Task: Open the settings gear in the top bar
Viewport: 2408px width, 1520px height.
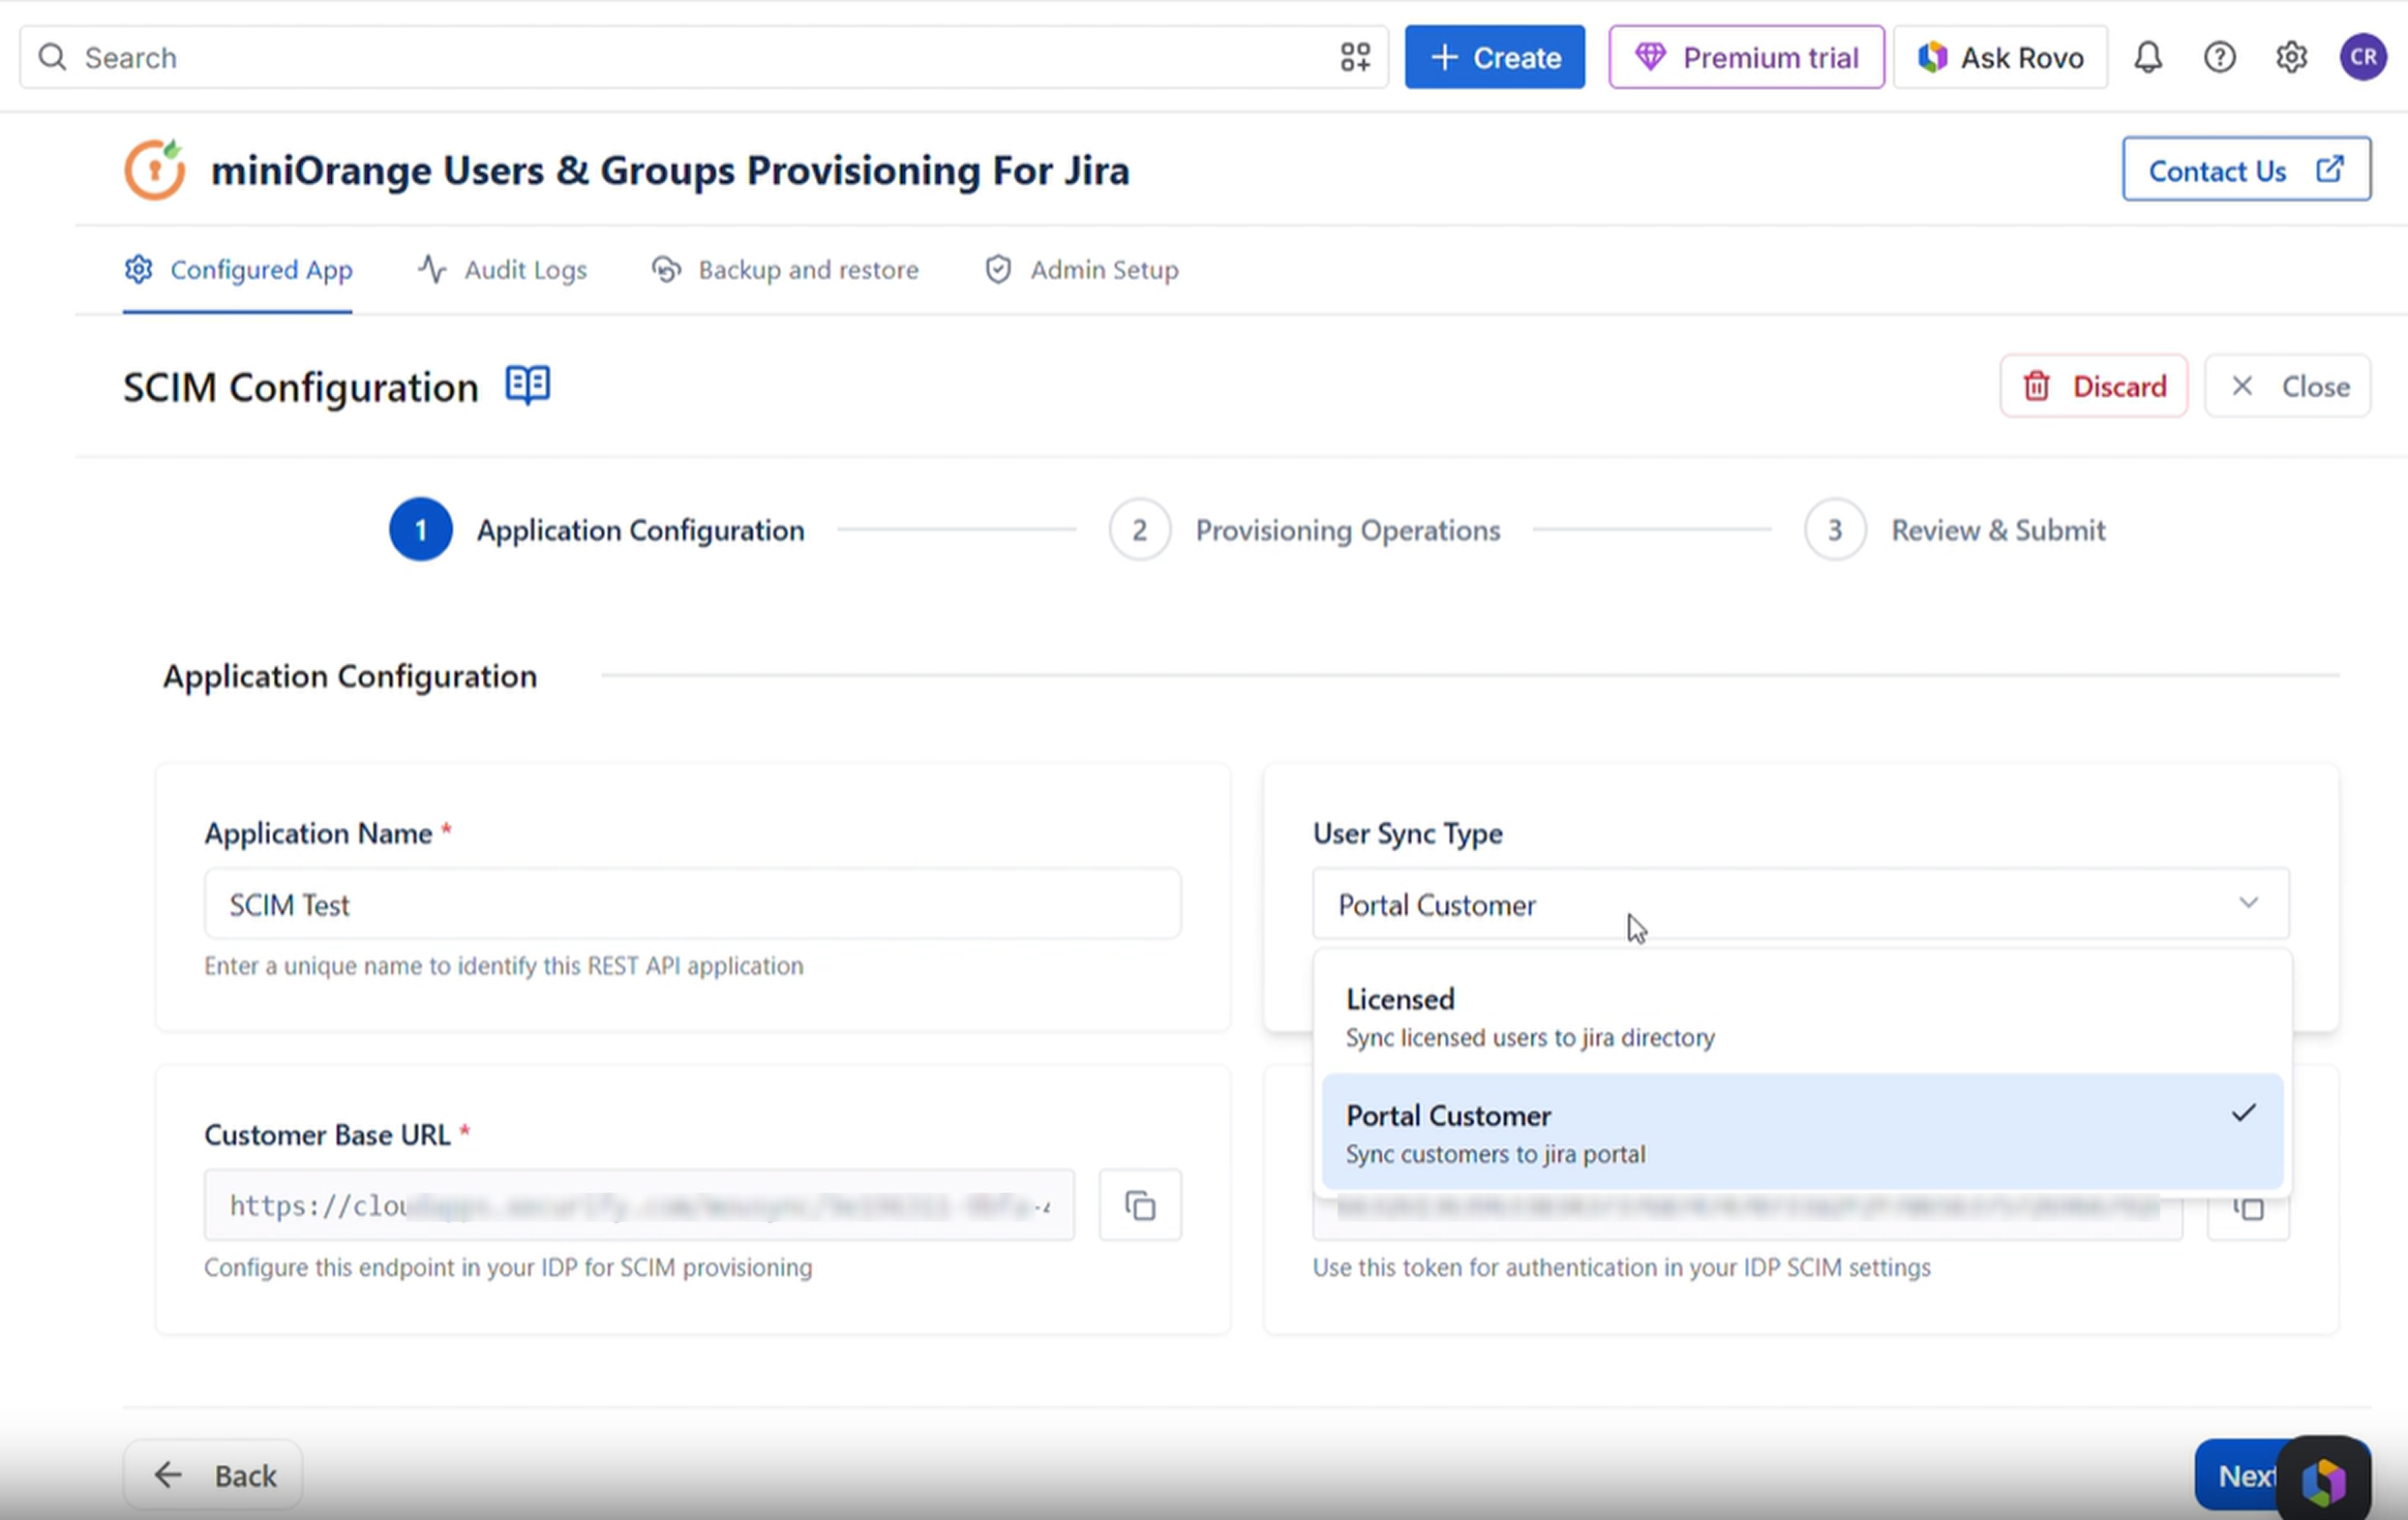Action: coord(2292,57)
